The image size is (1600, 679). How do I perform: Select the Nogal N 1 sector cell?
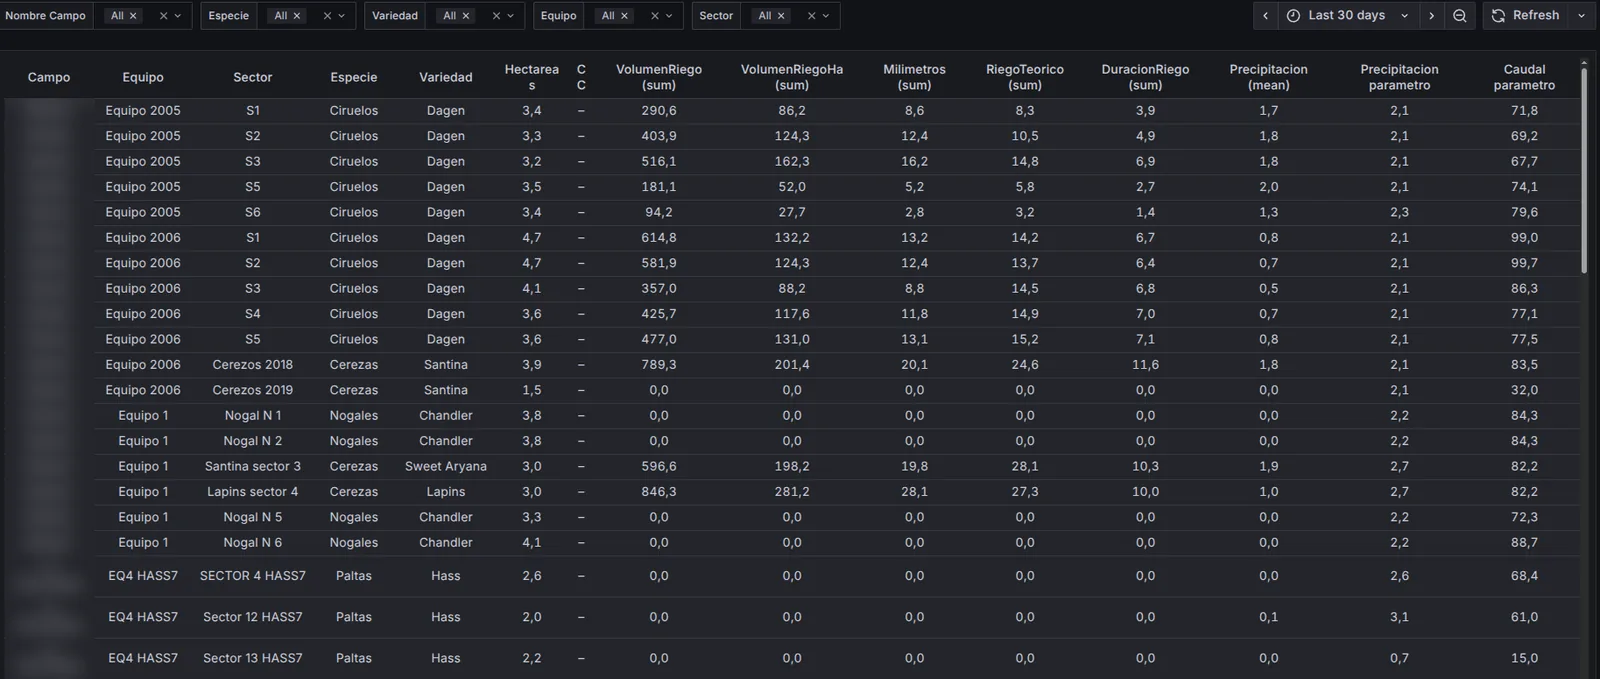253,416
